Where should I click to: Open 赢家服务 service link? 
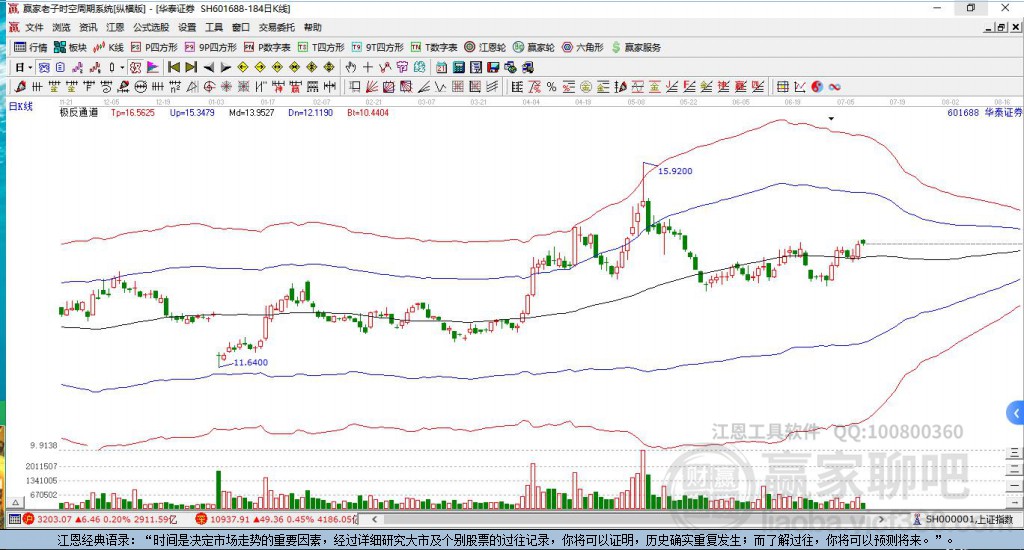click(636, 47)
